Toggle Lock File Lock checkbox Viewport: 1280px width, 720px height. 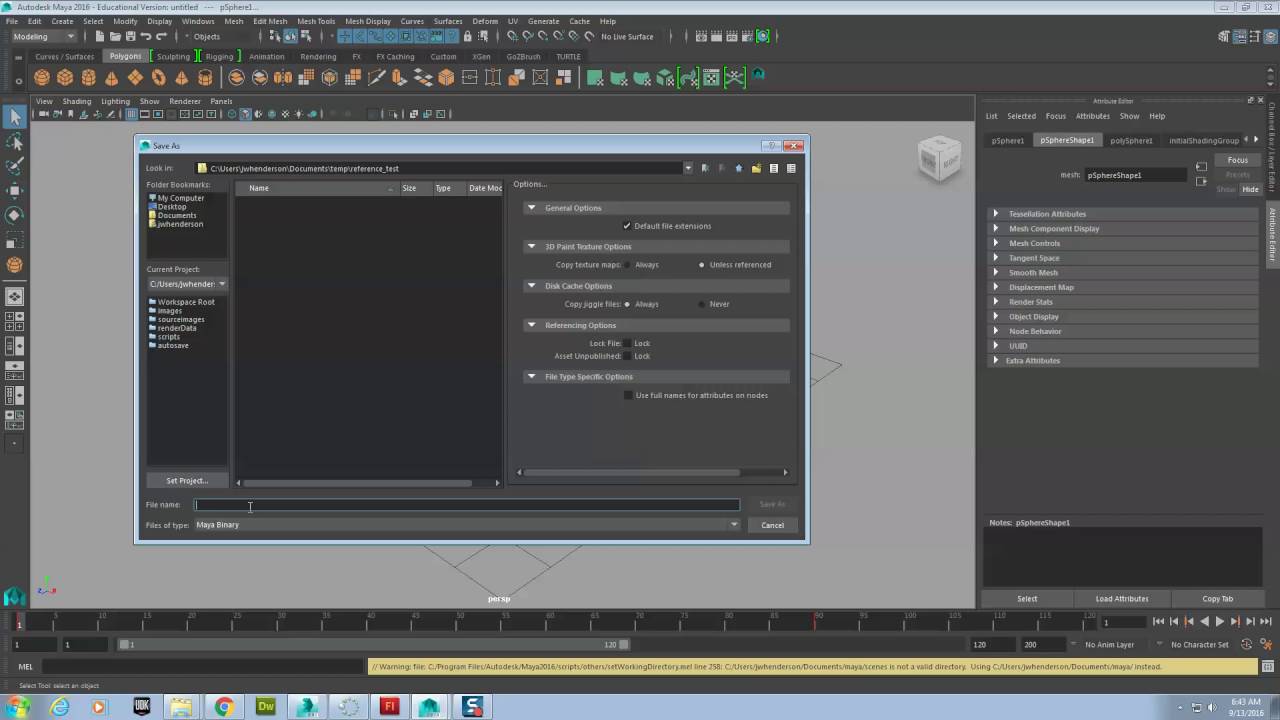click(x=628, y=343)
